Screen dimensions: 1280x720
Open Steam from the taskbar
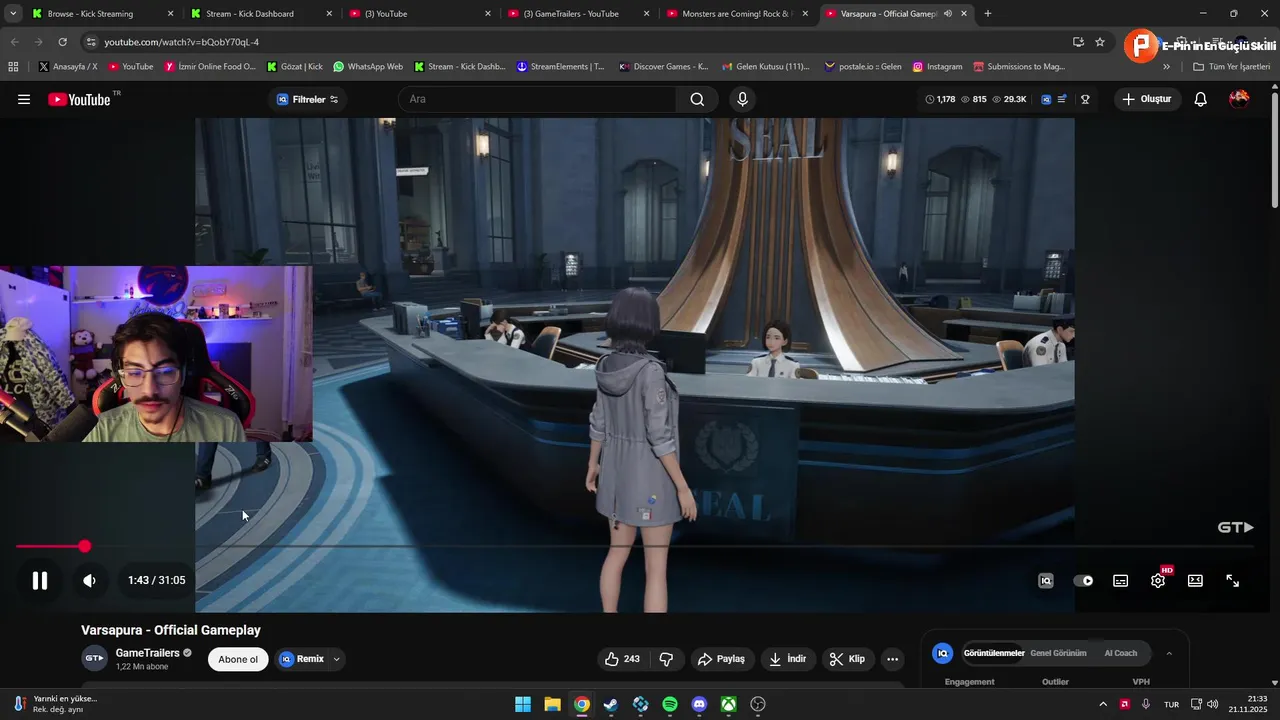coord(611,704)
